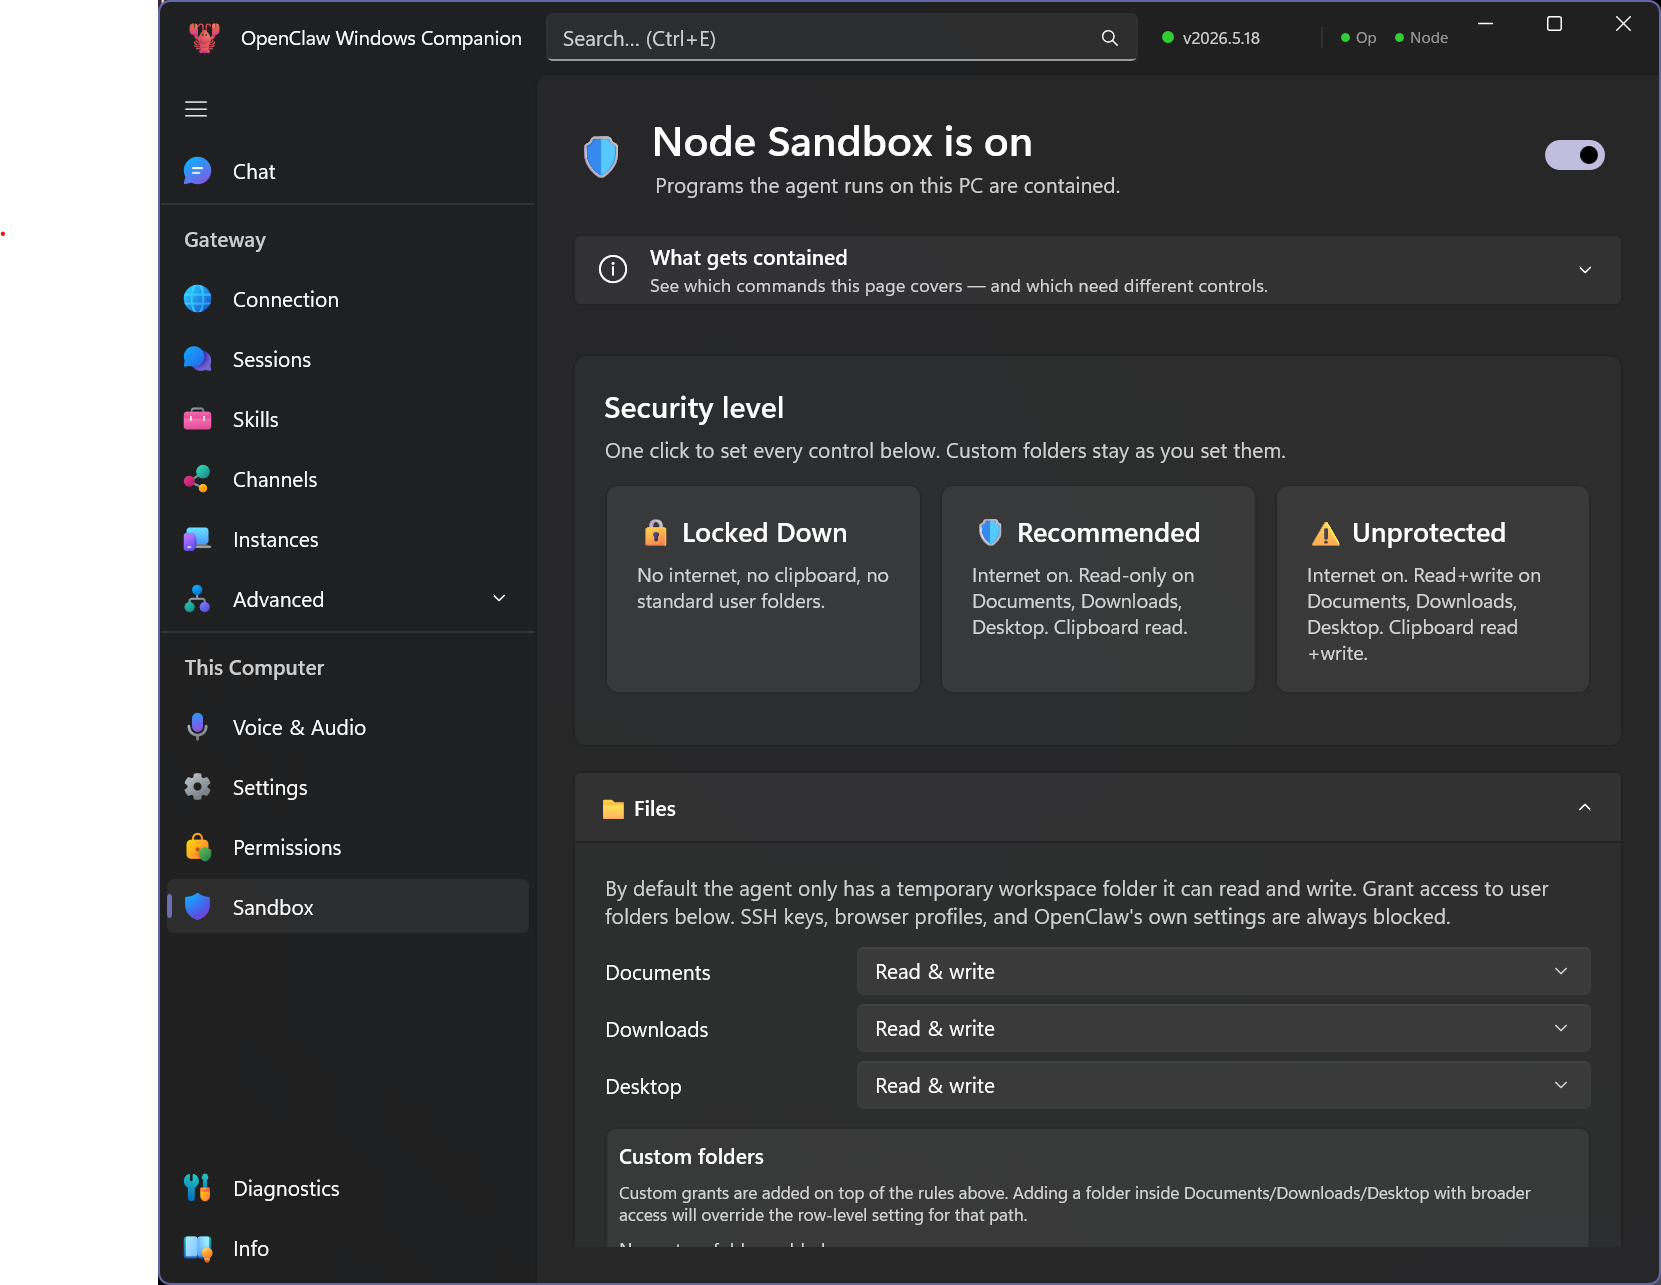Screen dimensions: 1661x1285
Task: Click the Files folder icon
Action: 614,809
